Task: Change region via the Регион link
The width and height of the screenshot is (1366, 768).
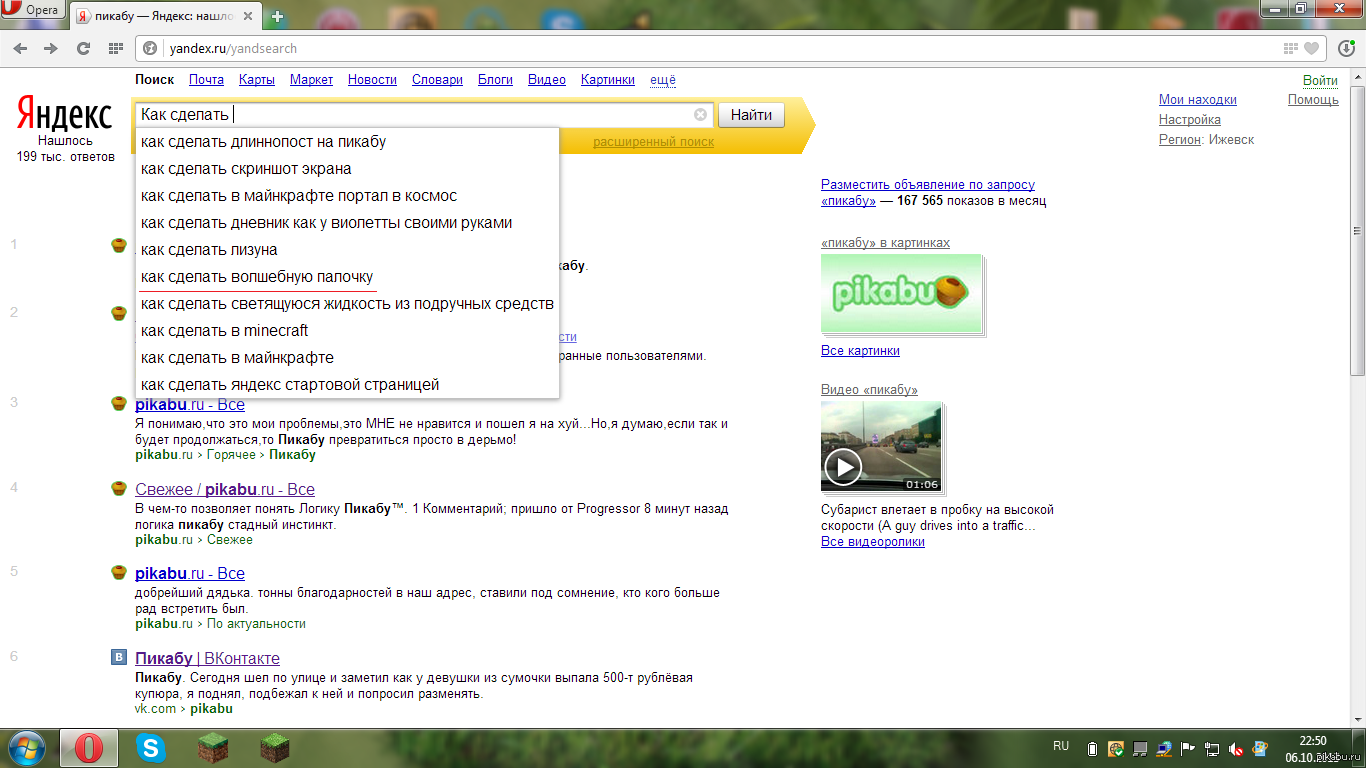Action: [1180, 140]
